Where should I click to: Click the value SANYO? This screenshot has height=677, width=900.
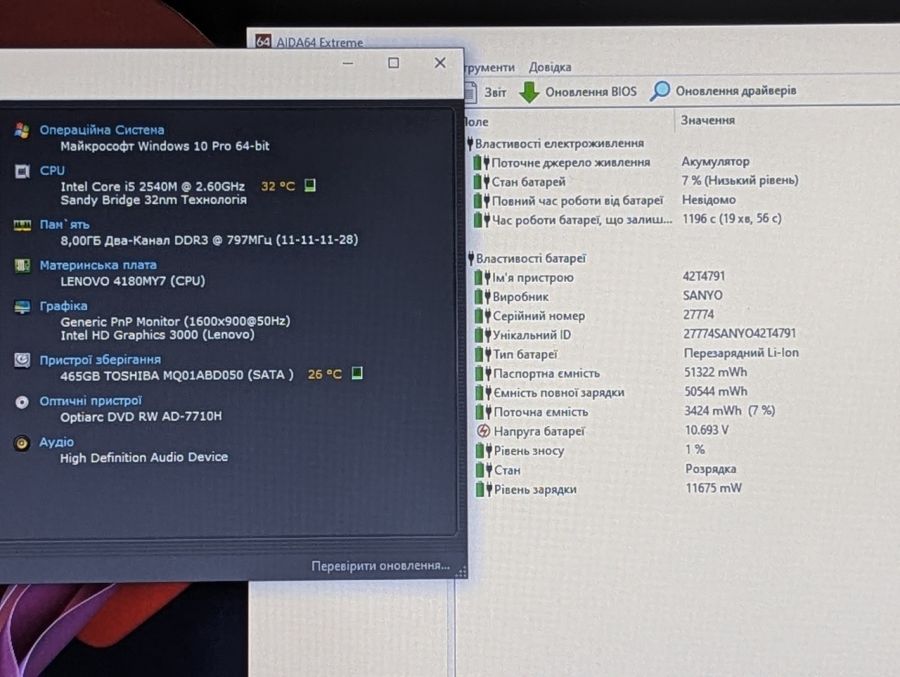(703, 295)
